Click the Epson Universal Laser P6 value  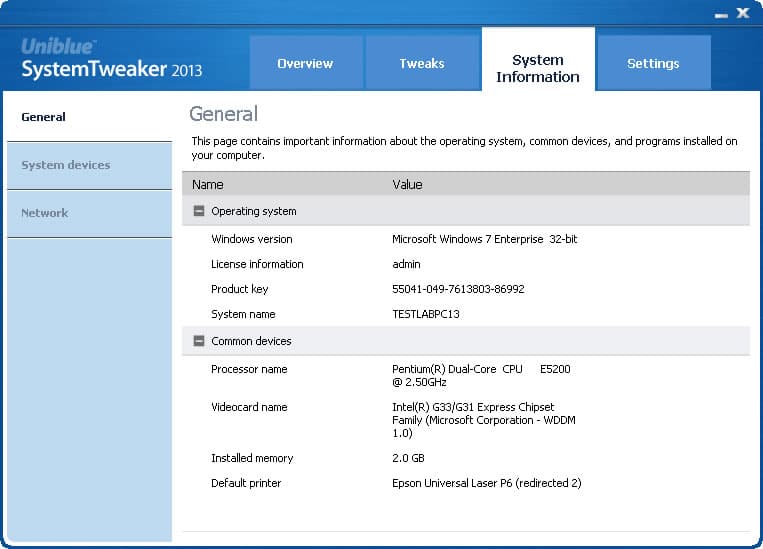[x=487, y=483]
